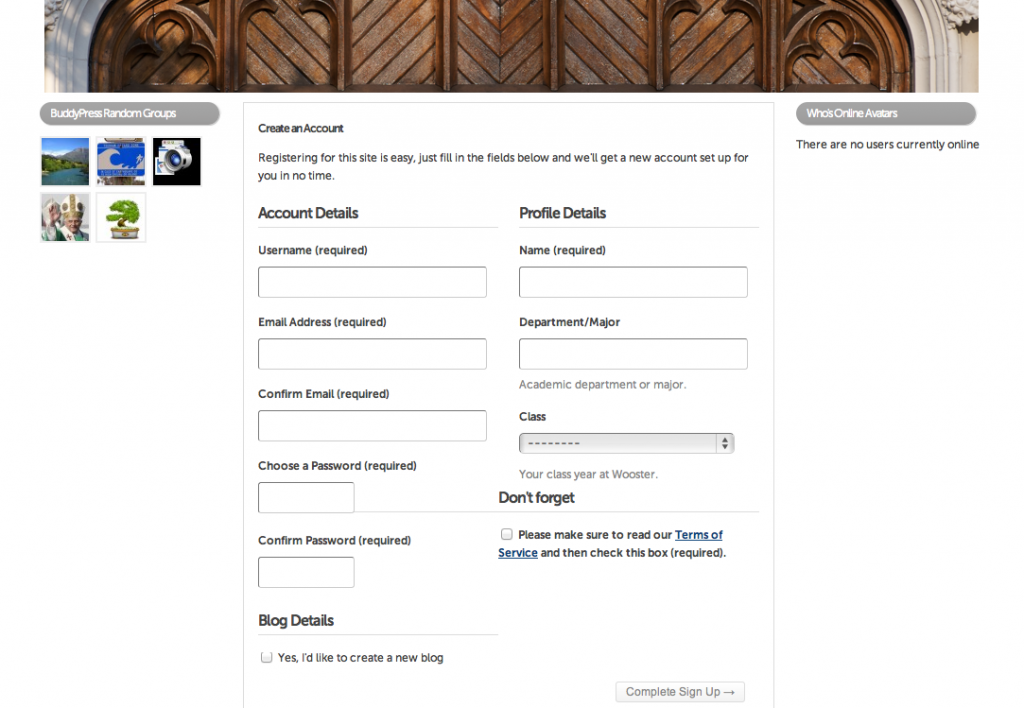
Task: Click the bonsai tree group avatar
Action: (121, 218)
